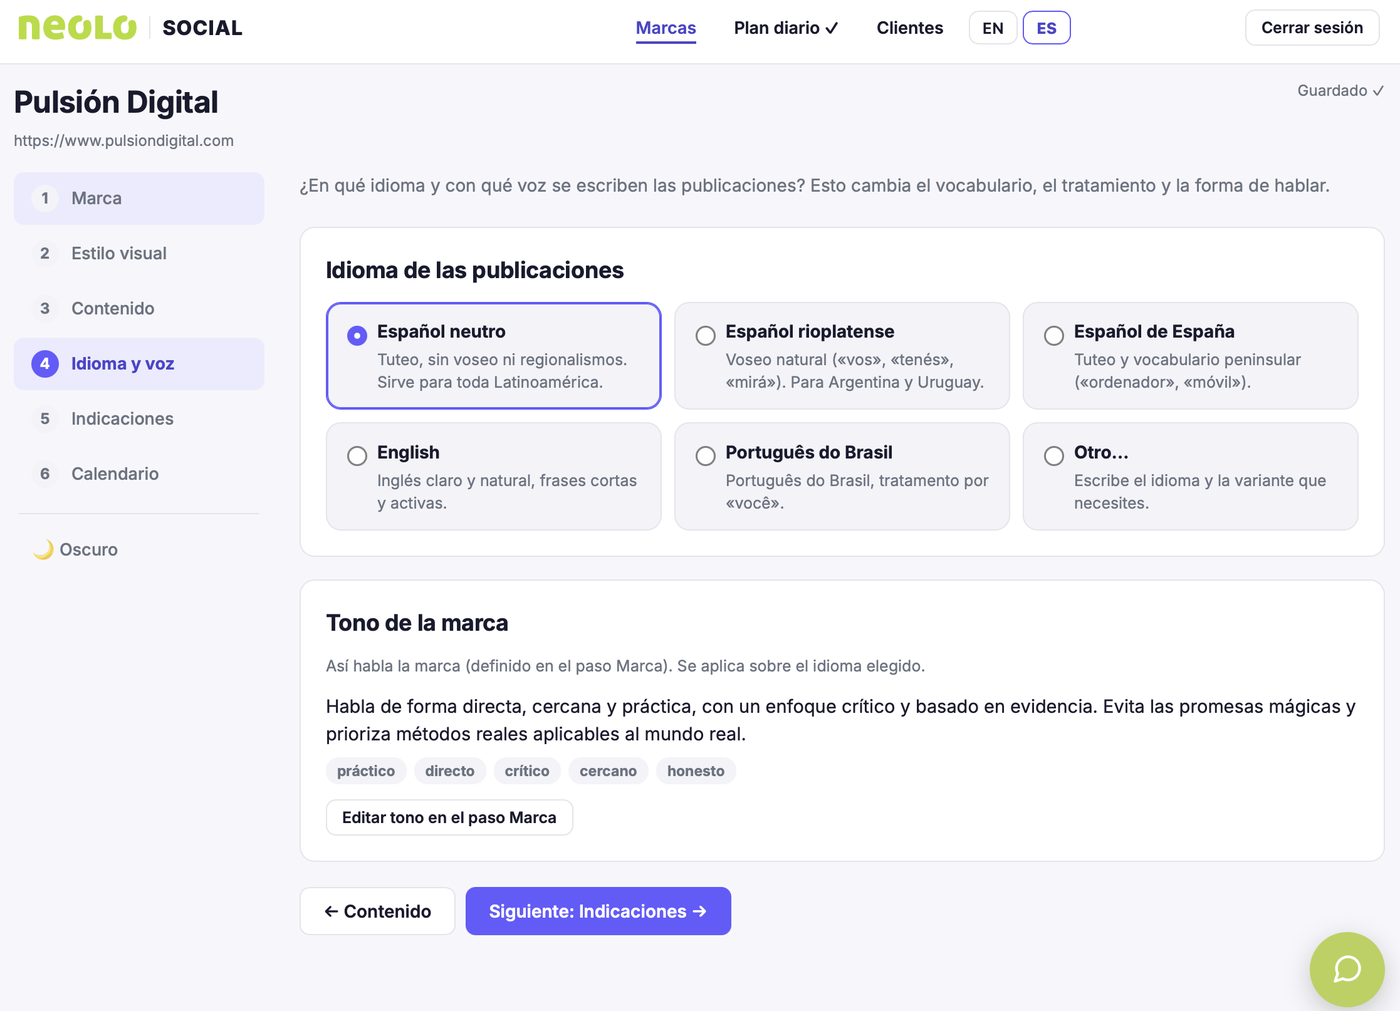This screenshot has height=1011, width=1400.
Task: Continue with Siguiente: Indicaciones button
Action: coord(598,911)
